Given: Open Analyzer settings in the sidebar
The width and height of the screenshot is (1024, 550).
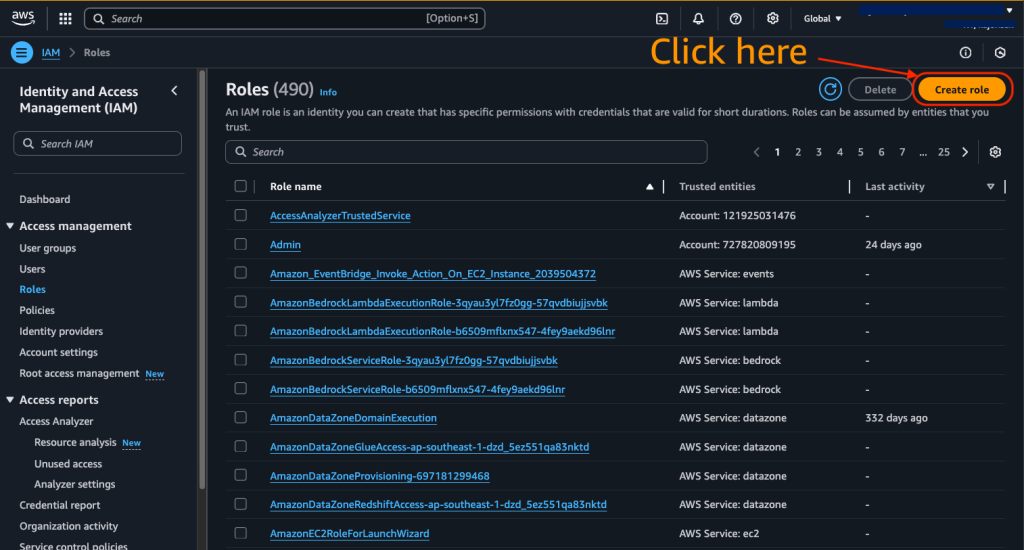Looking at the screenshot, I should pyautogui.click(x=74, y=484).
